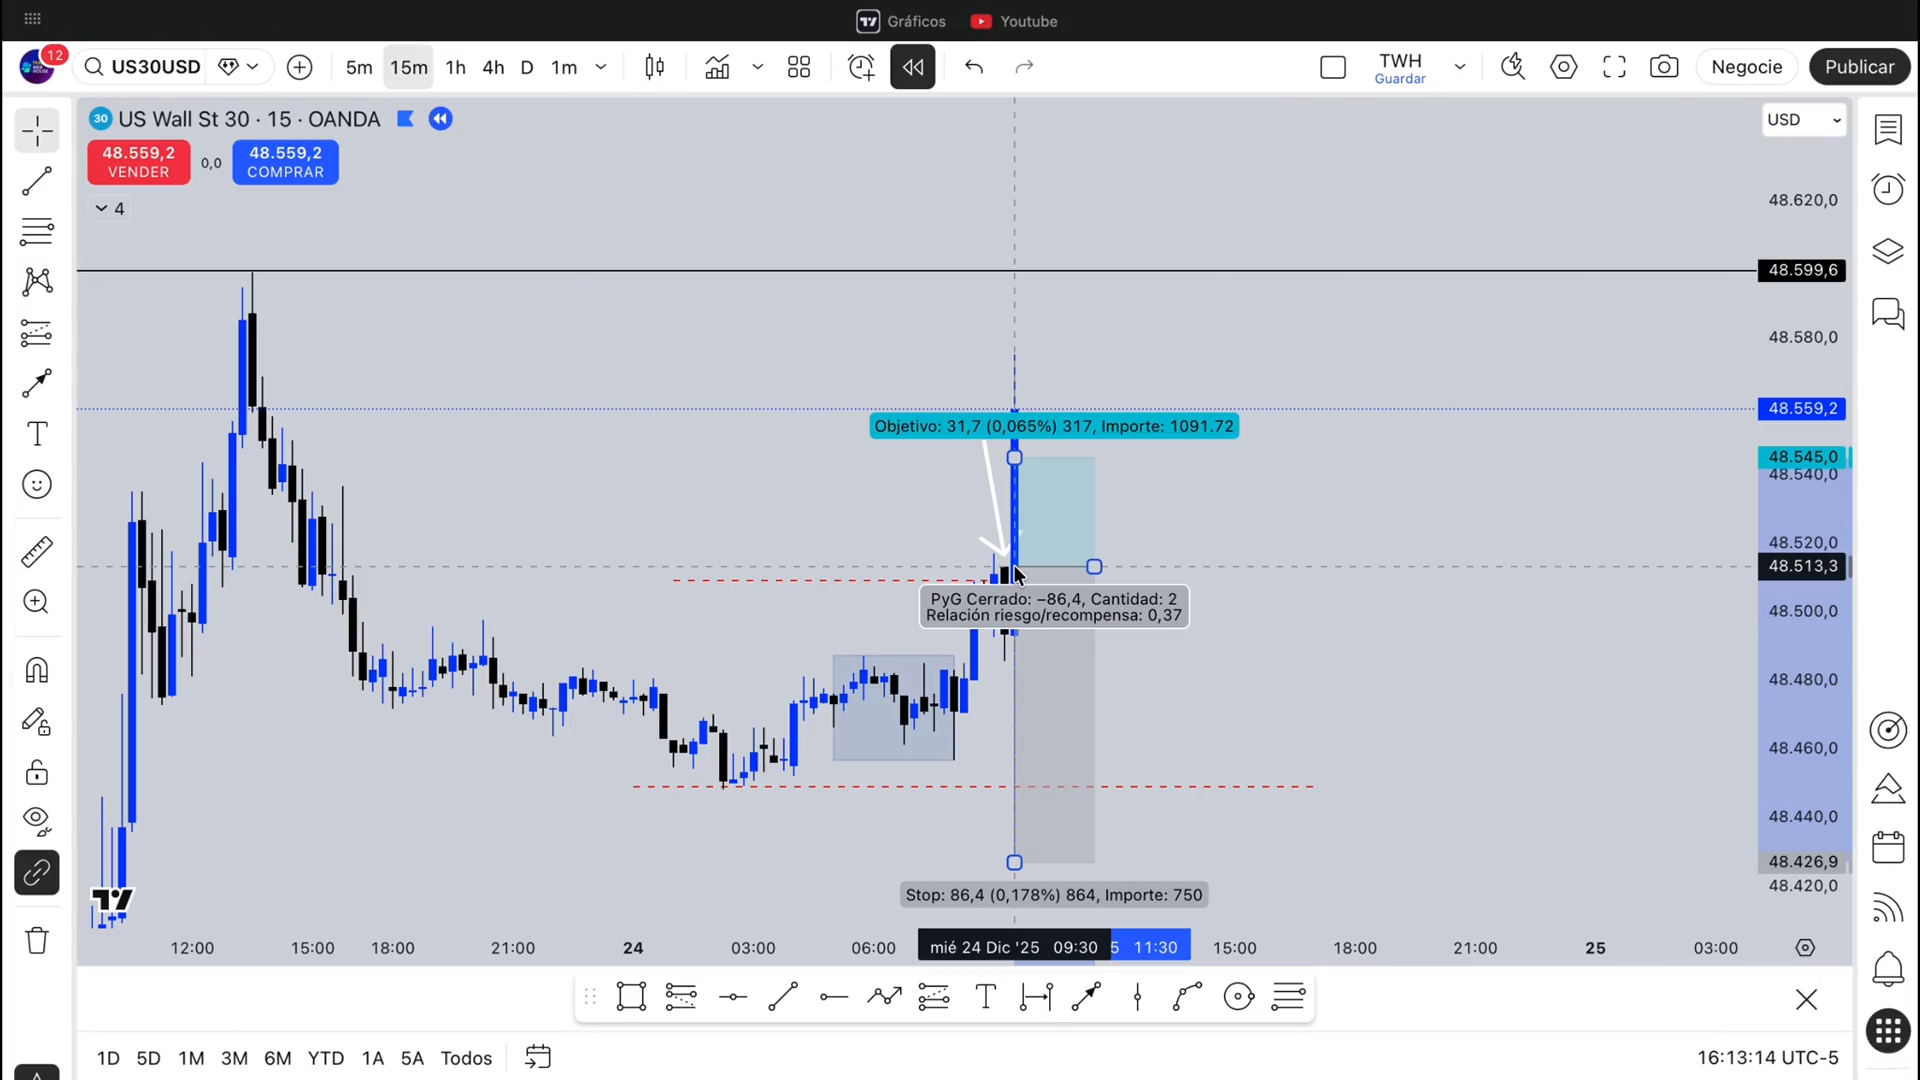Open the Fibonacci tools in left sidebar
1920x1080 pixels.
tap(37, 232)
